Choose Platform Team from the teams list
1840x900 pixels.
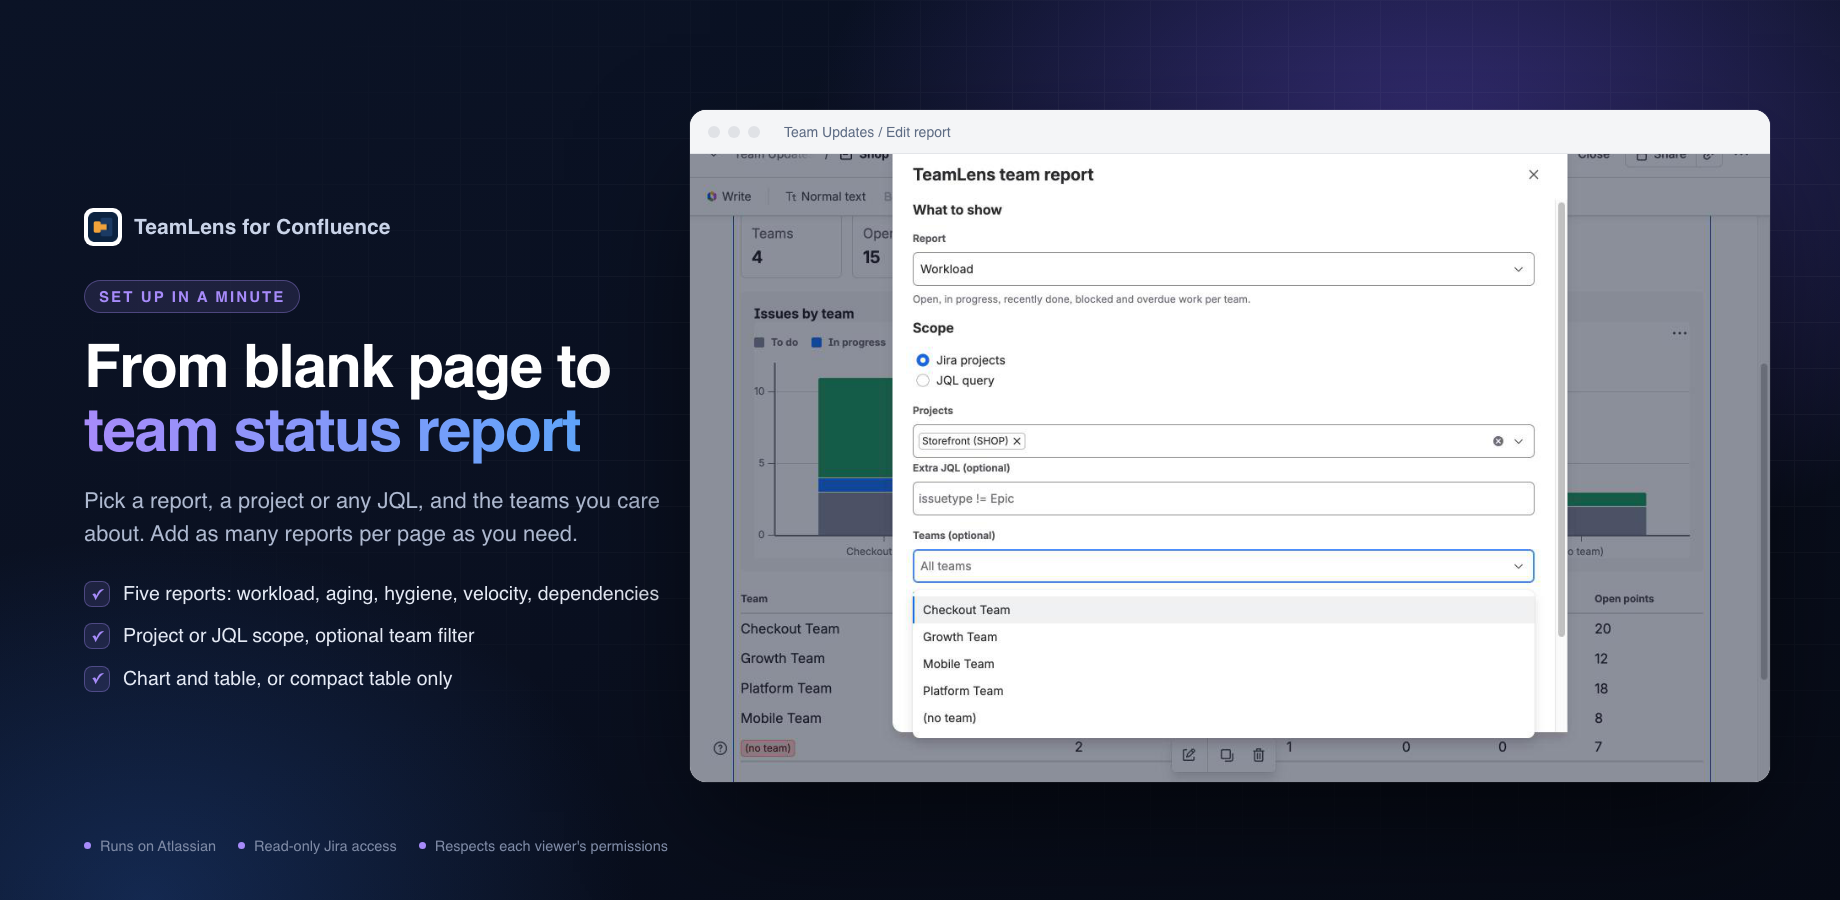(1223, 691)
